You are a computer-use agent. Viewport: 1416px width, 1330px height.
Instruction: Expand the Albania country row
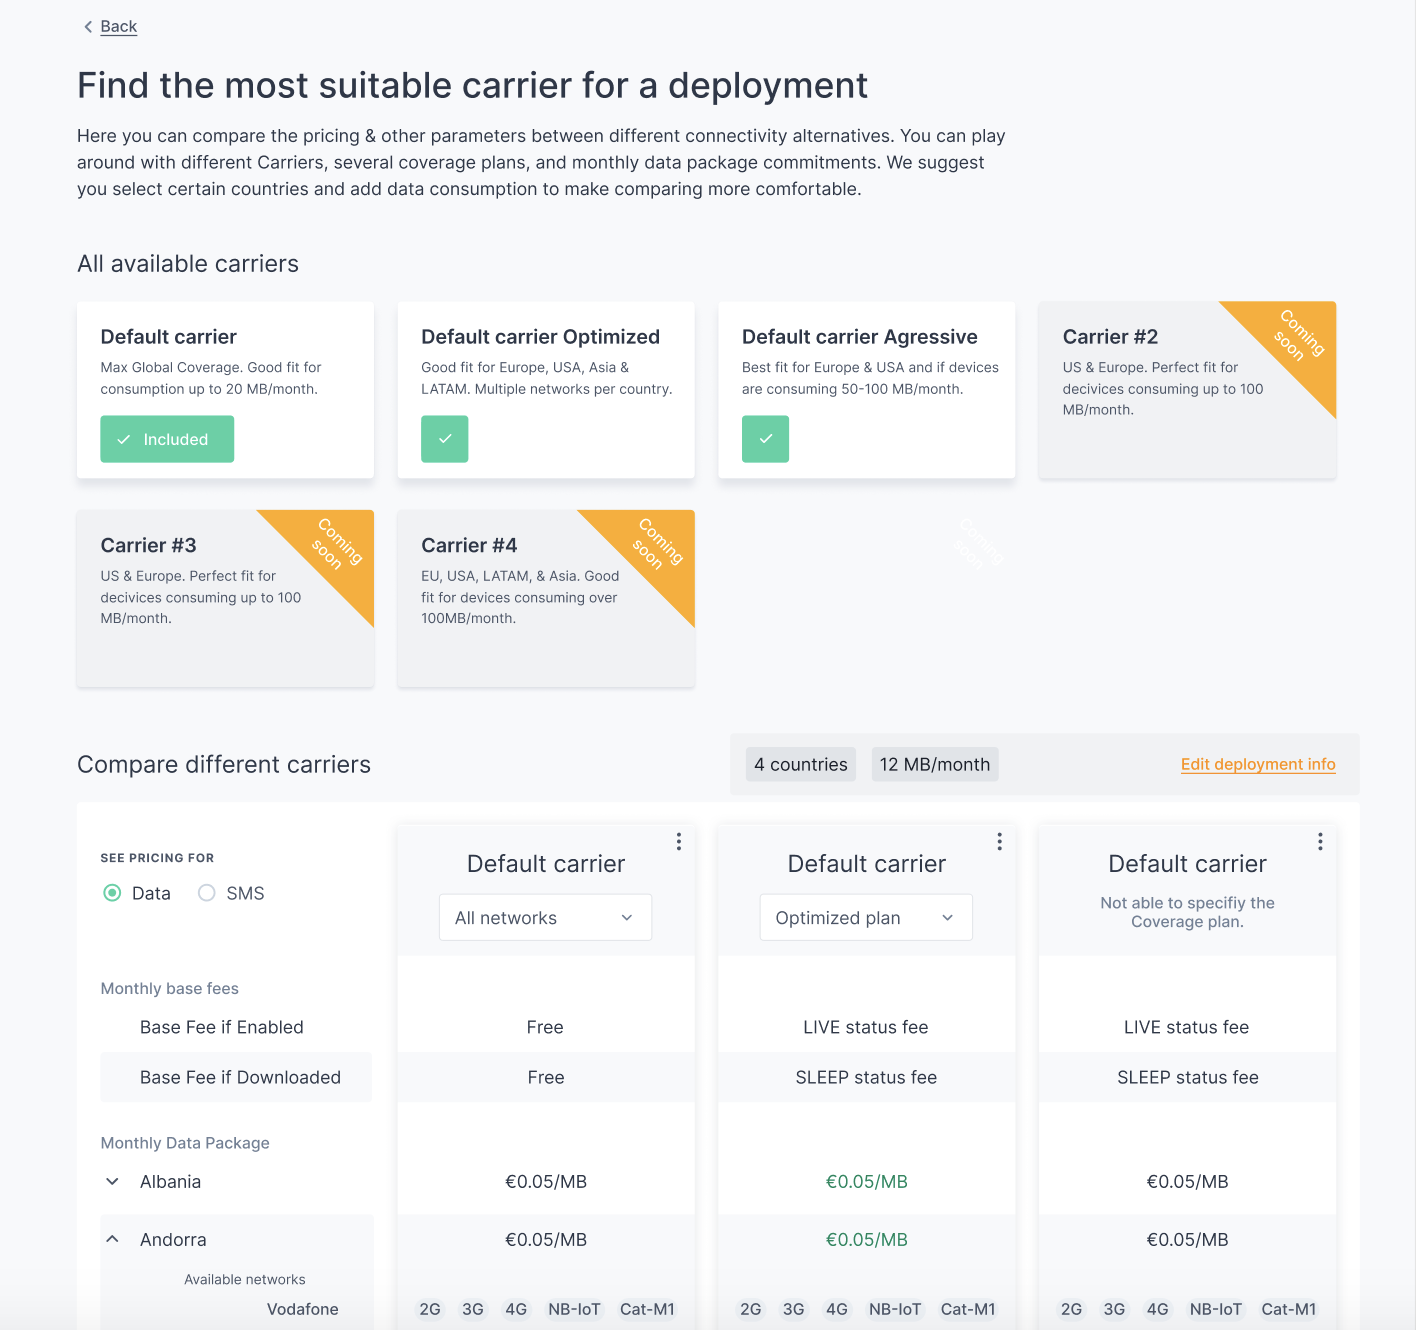point(113,1182)
